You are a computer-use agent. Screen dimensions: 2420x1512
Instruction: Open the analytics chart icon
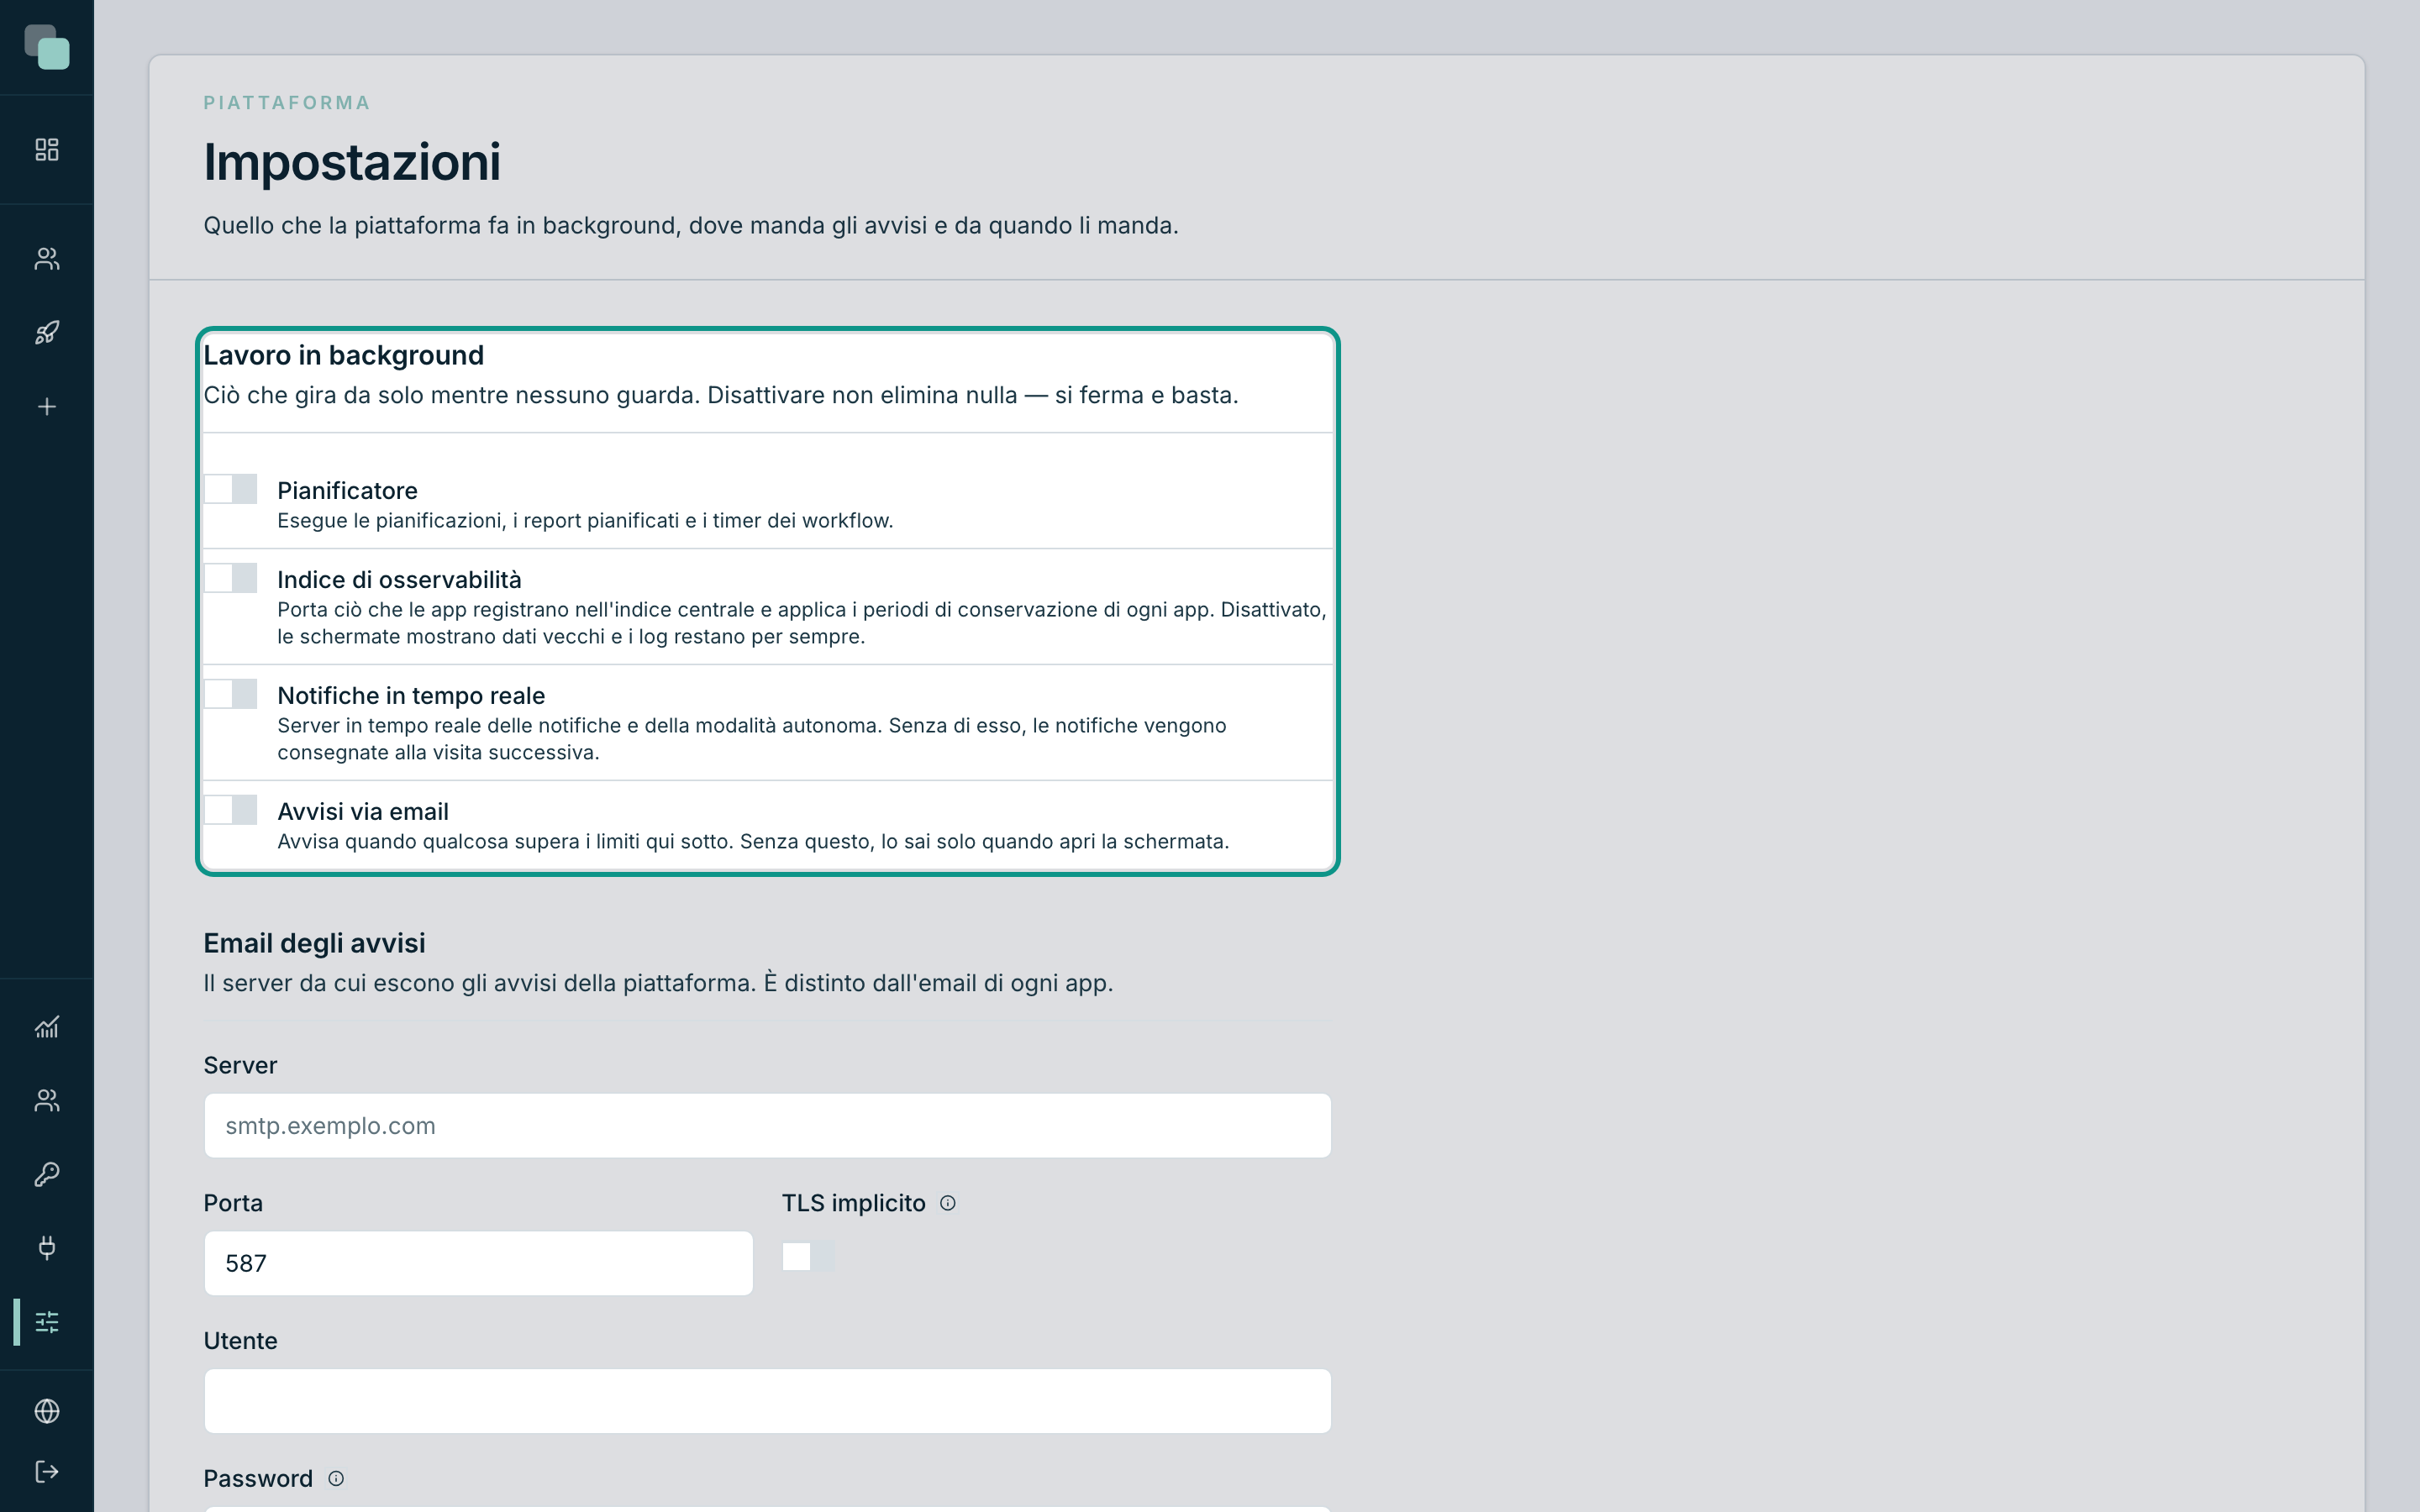(x=47, y=1027)
